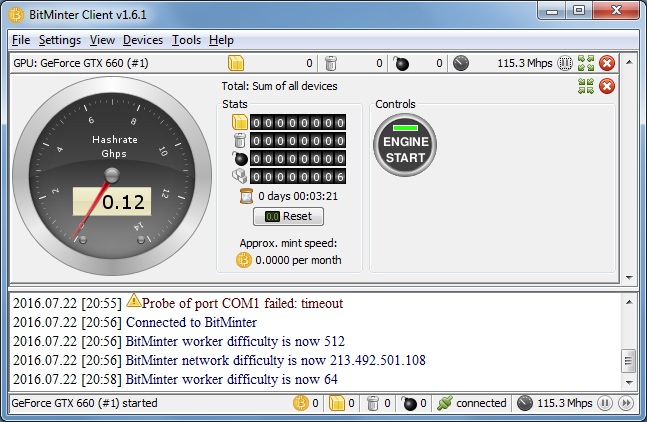Click '115.3 Mhps' in status bar
This screenshot has width=647, height=422.
[x=564, y=403]
